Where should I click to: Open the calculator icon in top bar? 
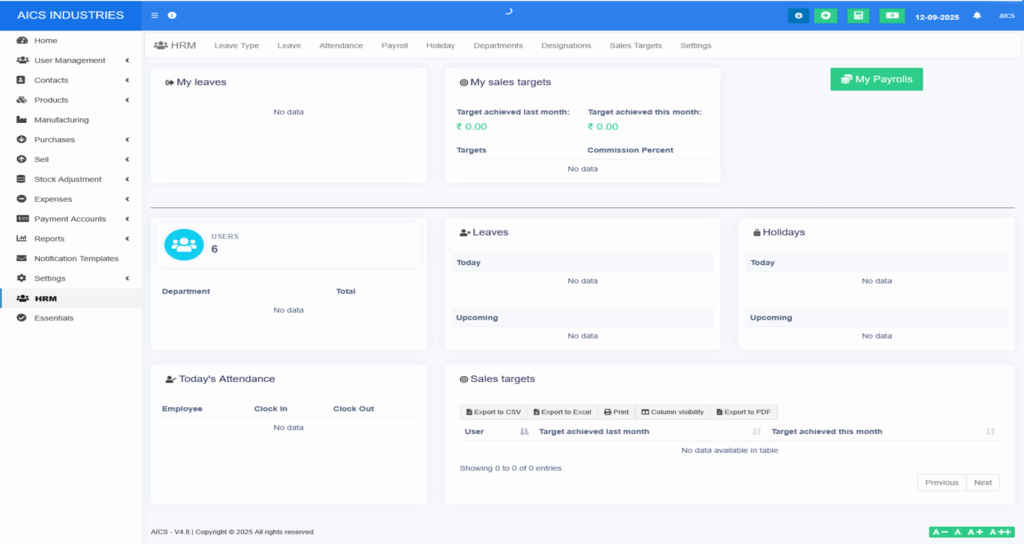click(858, 16)
